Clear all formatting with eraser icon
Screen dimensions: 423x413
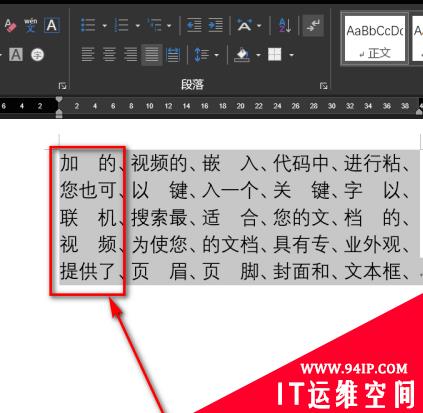10,25
